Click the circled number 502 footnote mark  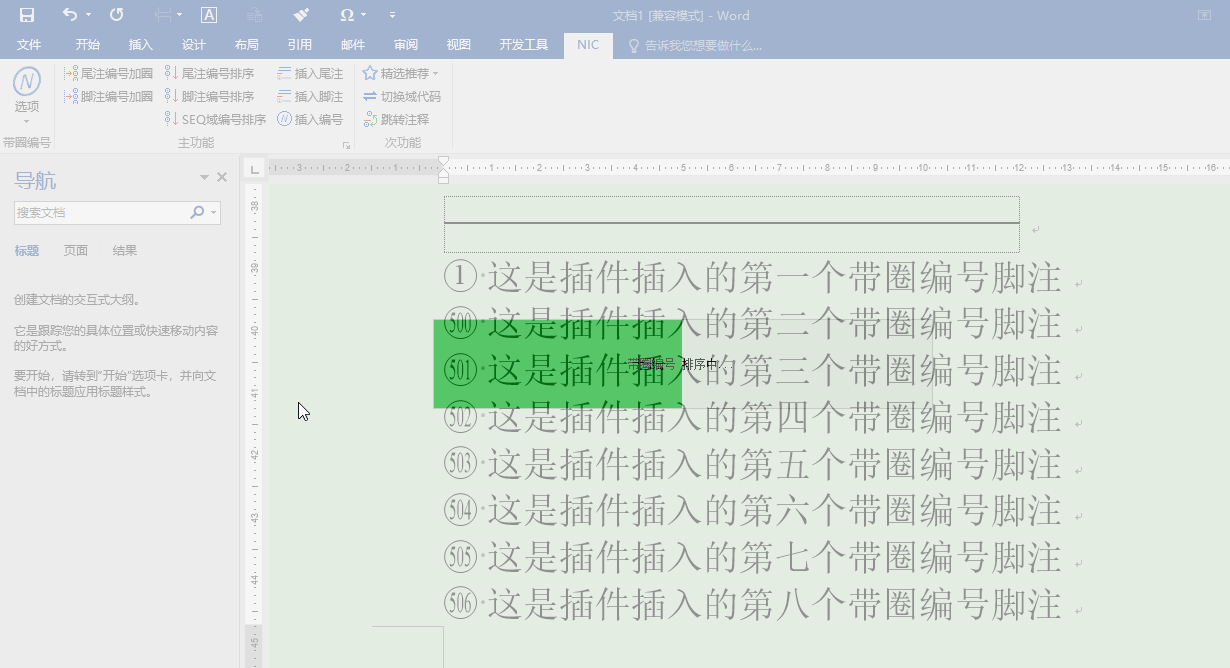[461, 418]
